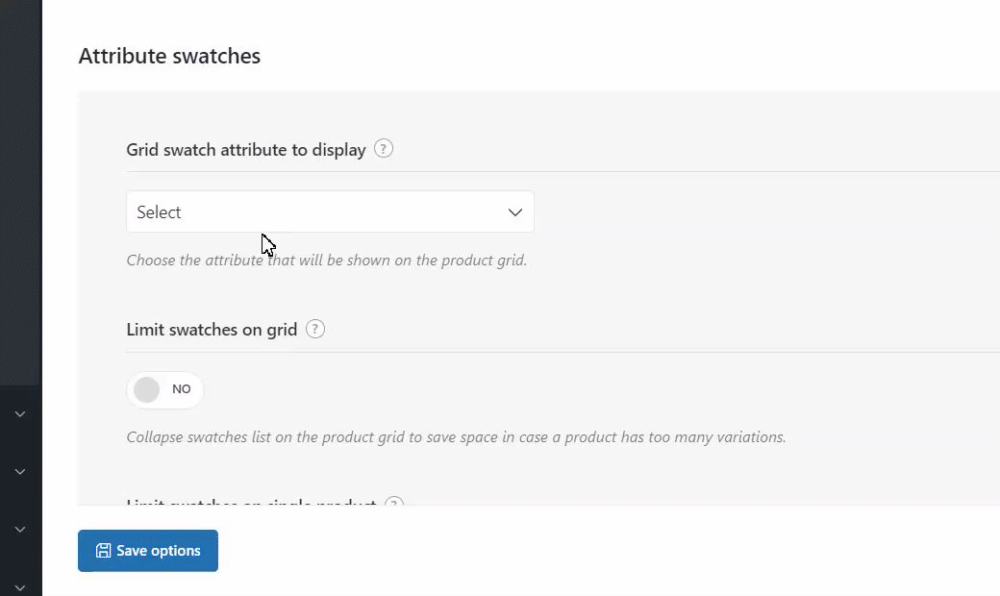The image size is (1000, 596).
Task: Open the Grid swatch attribute Select dropdown
Action: (x=329, y=212)
